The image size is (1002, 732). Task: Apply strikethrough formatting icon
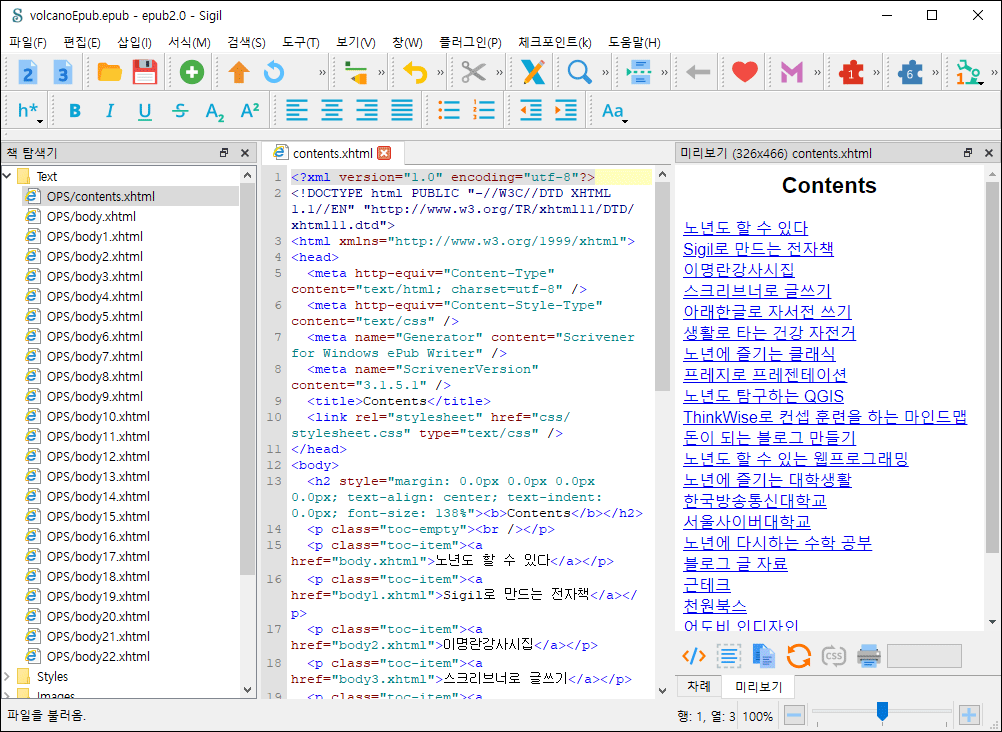click(180, 111)
